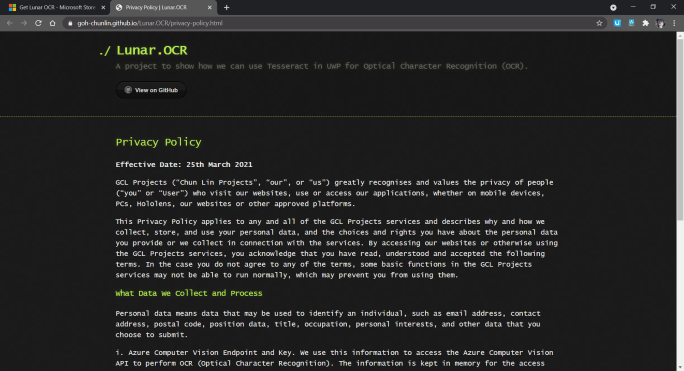
Task: Open the blue U extension
Action: tap(617, 23)
